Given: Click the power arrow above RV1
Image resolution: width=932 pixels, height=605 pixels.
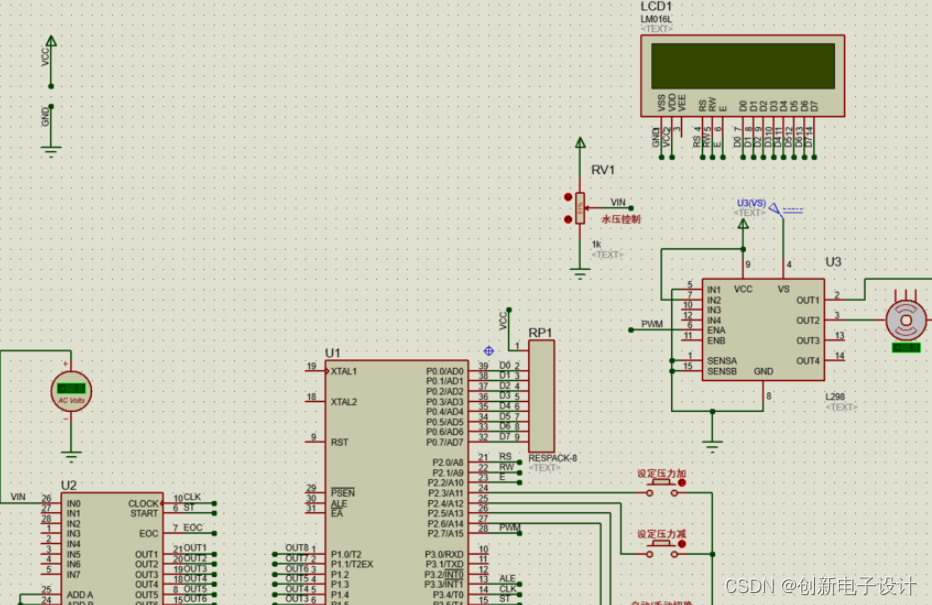Looking at the screenshot, I should 580,143.
